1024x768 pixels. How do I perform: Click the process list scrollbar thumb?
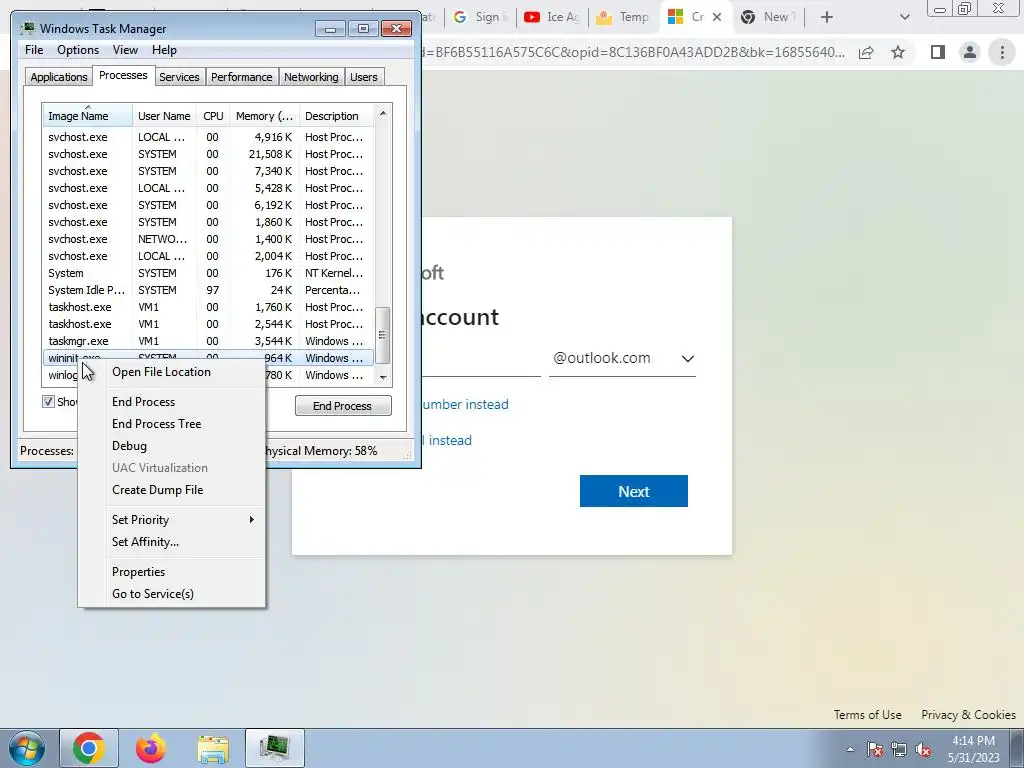coord(383,335)
